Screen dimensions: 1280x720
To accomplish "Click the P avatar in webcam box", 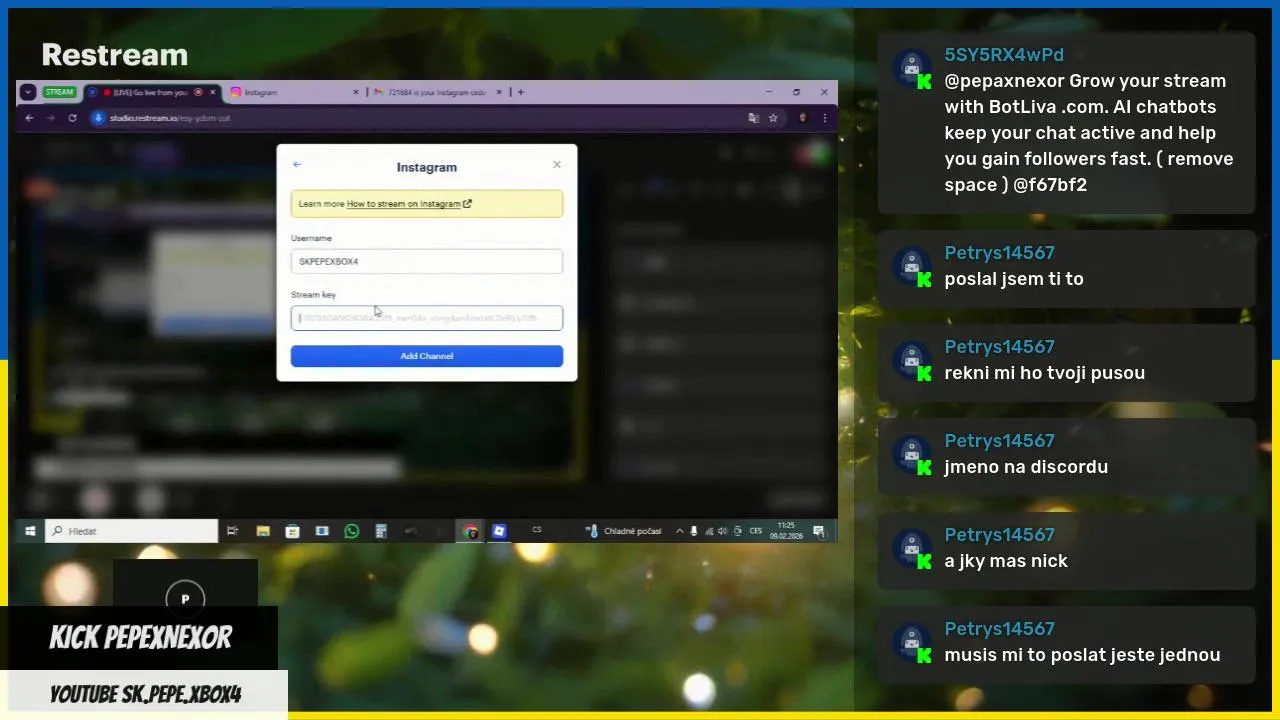I will pos(185,598).
